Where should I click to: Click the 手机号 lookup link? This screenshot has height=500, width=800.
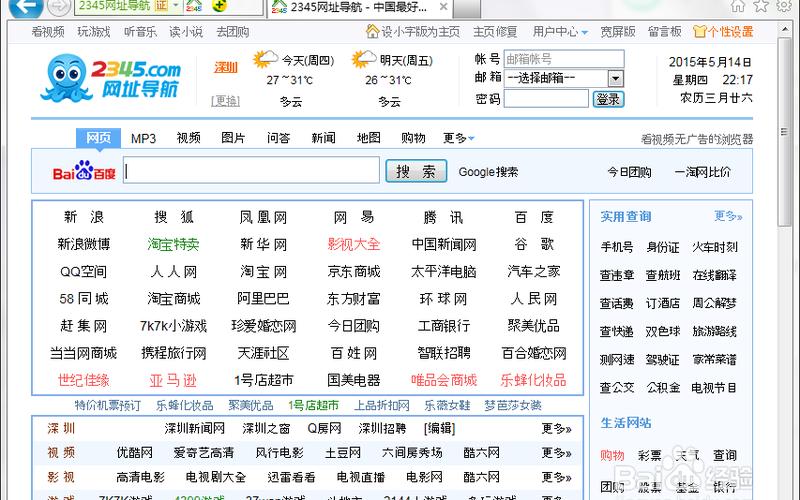pos(617,247)
